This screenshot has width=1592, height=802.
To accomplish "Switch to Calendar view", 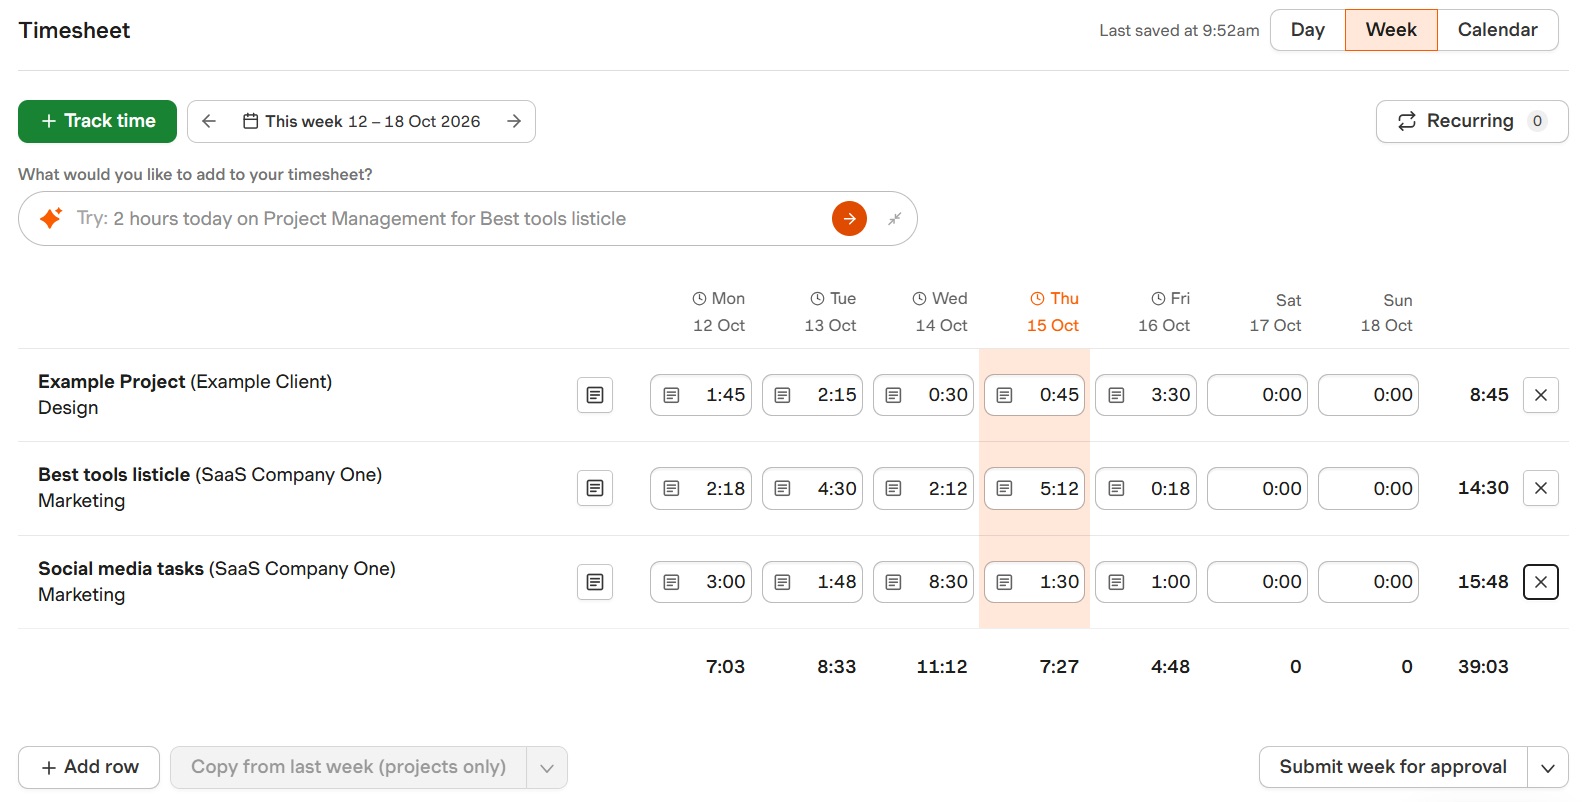I will pyautogui.click(x=1497, y=30).
